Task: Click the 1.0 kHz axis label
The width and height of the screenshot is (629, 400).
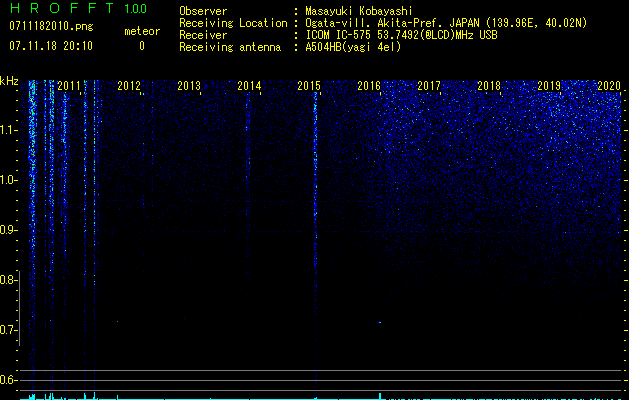Action: click(7, 180)
